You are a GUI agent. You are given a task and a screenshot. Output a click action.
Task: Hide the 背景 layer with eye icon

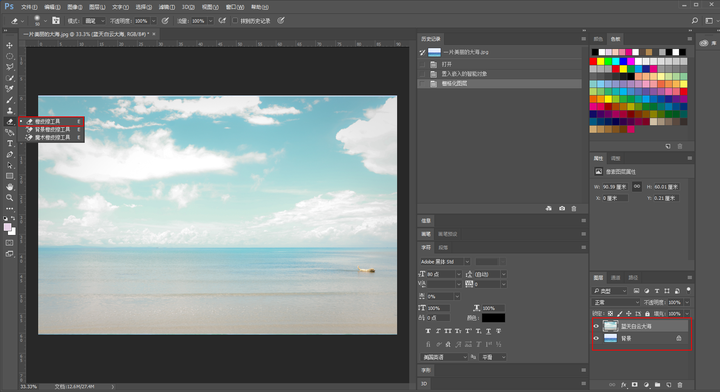[596, 338]
